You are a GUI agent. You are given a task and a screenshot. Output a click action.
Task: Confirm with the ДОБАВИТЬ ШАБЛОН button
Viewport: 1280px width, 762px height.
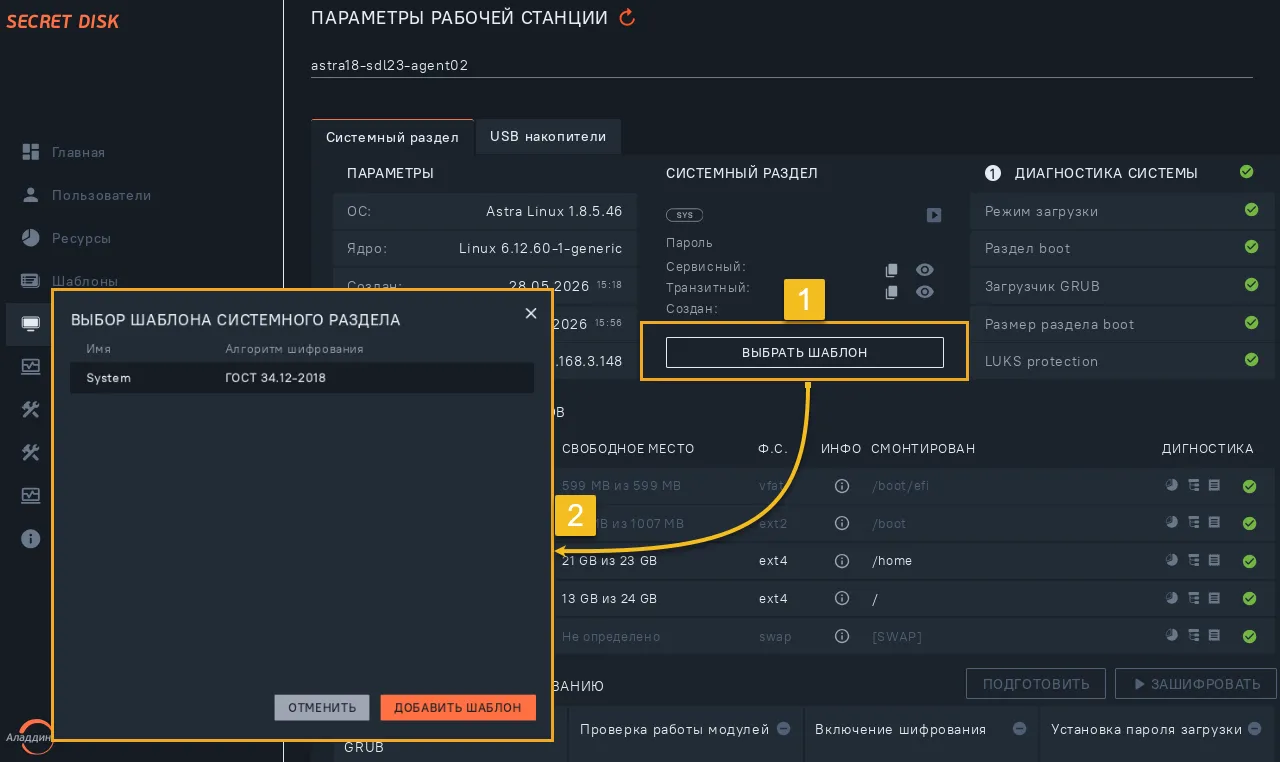tap(458, 707)
